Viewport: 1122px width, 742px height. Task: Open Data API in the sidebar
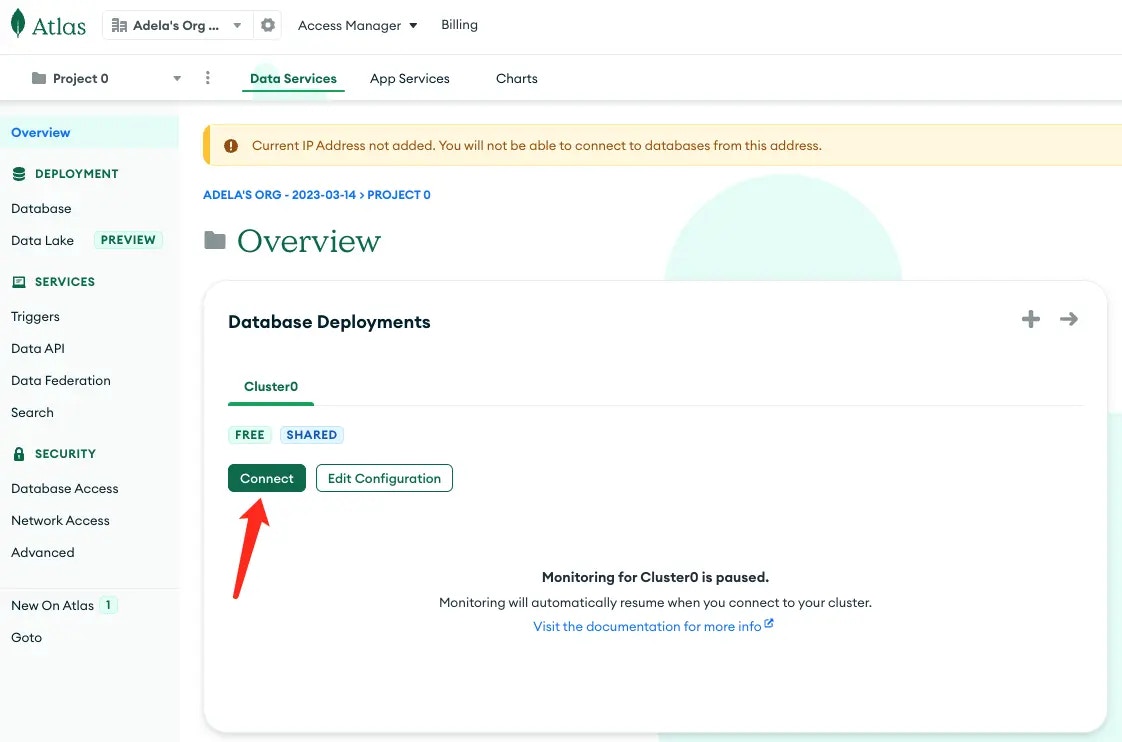click(38, 348)
